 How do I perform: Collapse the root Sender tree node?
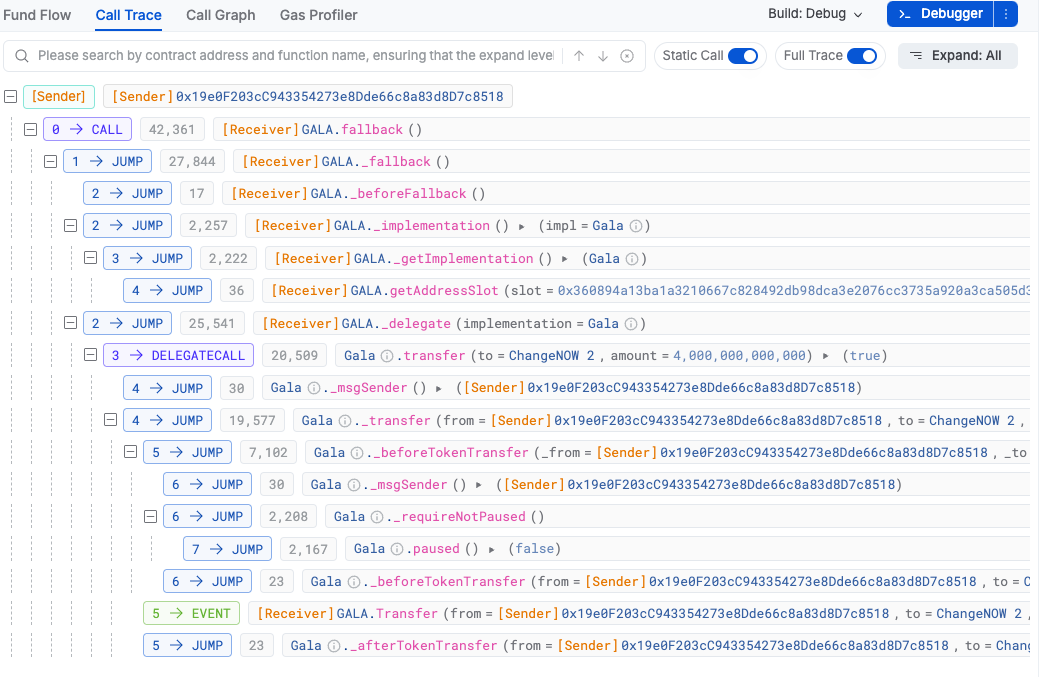11,97
